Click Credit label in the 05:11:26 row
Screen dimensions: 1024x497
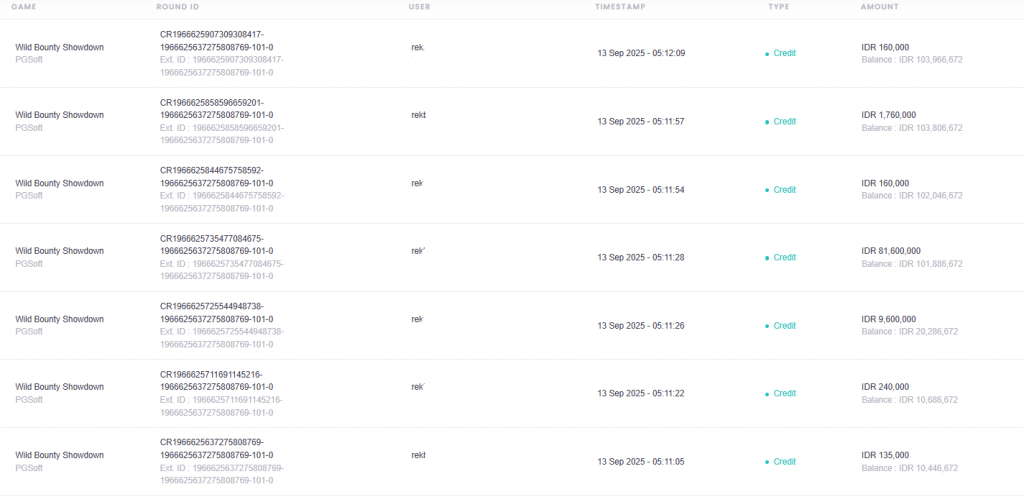[x=784, y=325]
